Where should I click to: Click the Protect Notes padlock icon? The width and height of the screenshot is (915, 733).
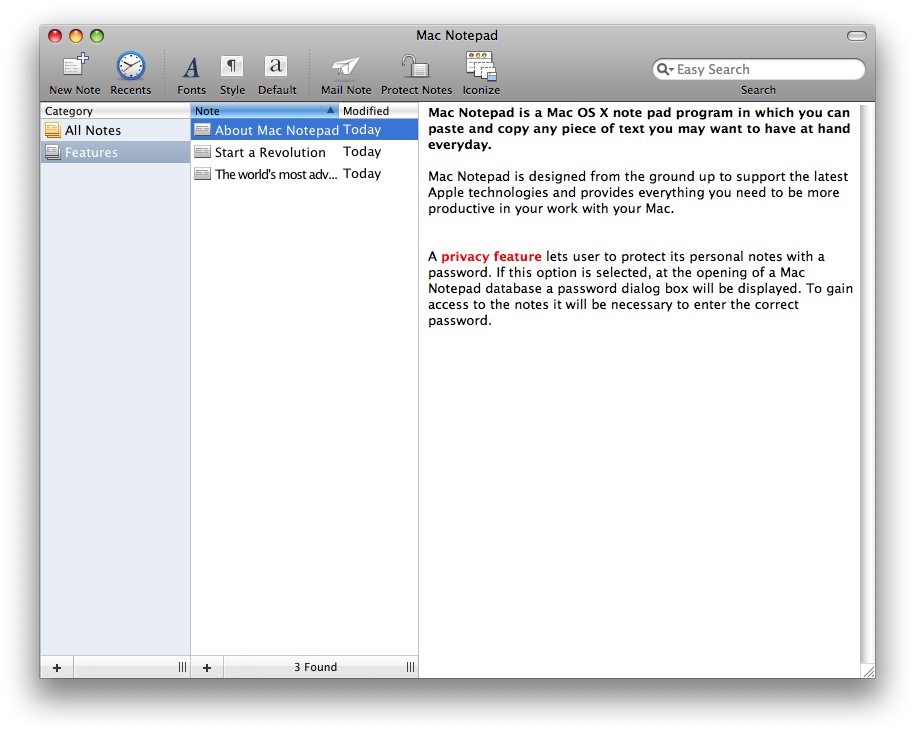tap(416, 67)
